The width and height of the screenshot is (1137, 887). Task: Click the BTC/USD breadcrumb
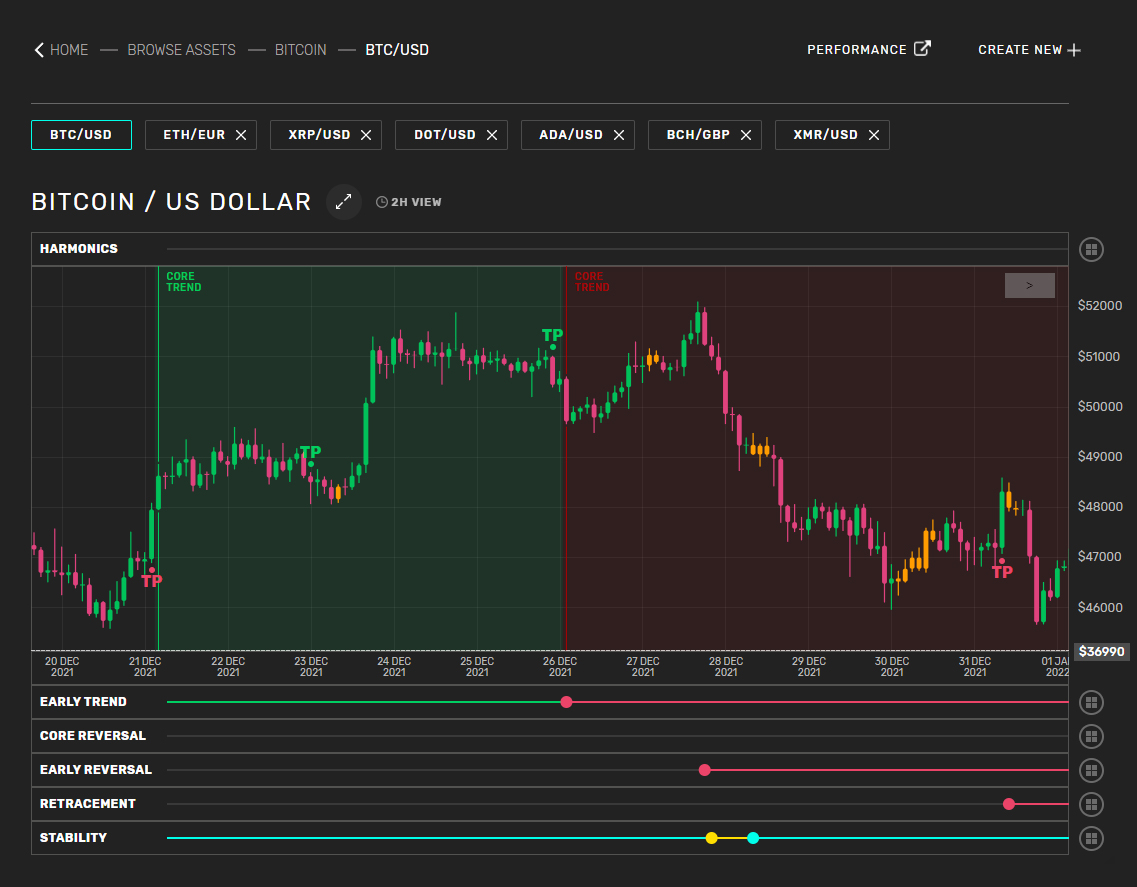point(397,50)
